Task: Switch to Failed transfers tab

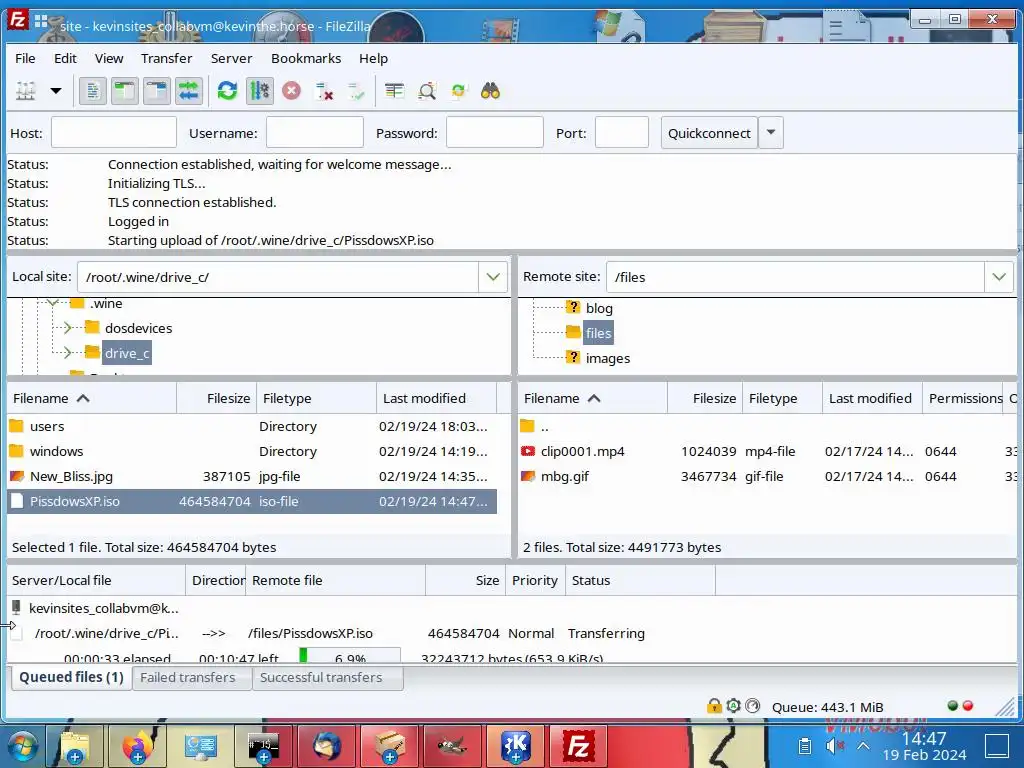Action: pyautogui.click(x=192, y=678)
